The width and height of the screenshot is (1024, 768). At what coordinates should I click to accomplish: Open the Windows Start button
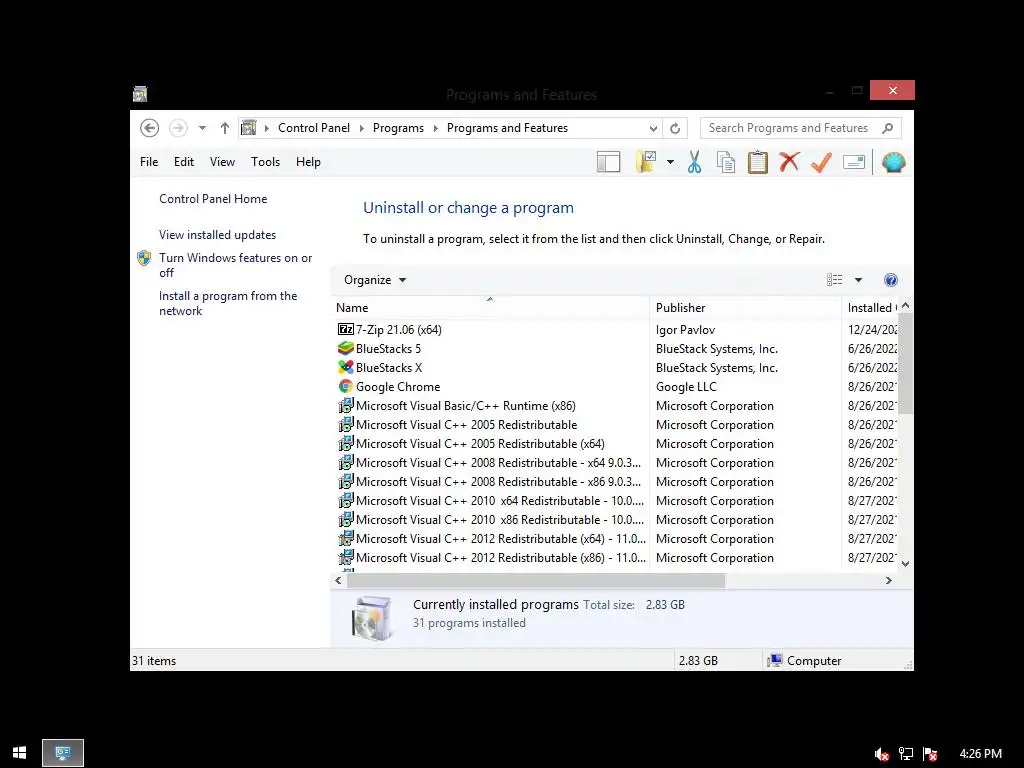pos(20,753)
